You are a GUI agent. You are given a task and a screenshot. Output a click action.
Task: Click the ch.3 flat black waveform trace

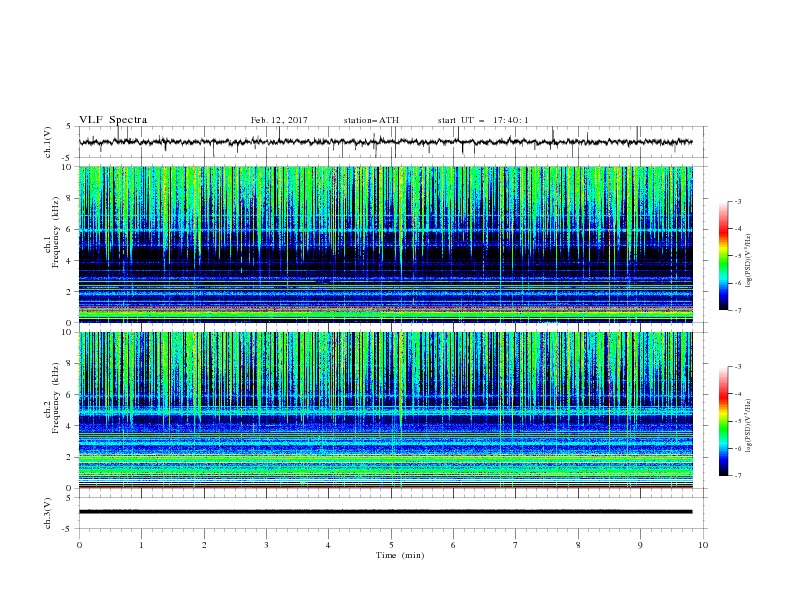point(385,512)
